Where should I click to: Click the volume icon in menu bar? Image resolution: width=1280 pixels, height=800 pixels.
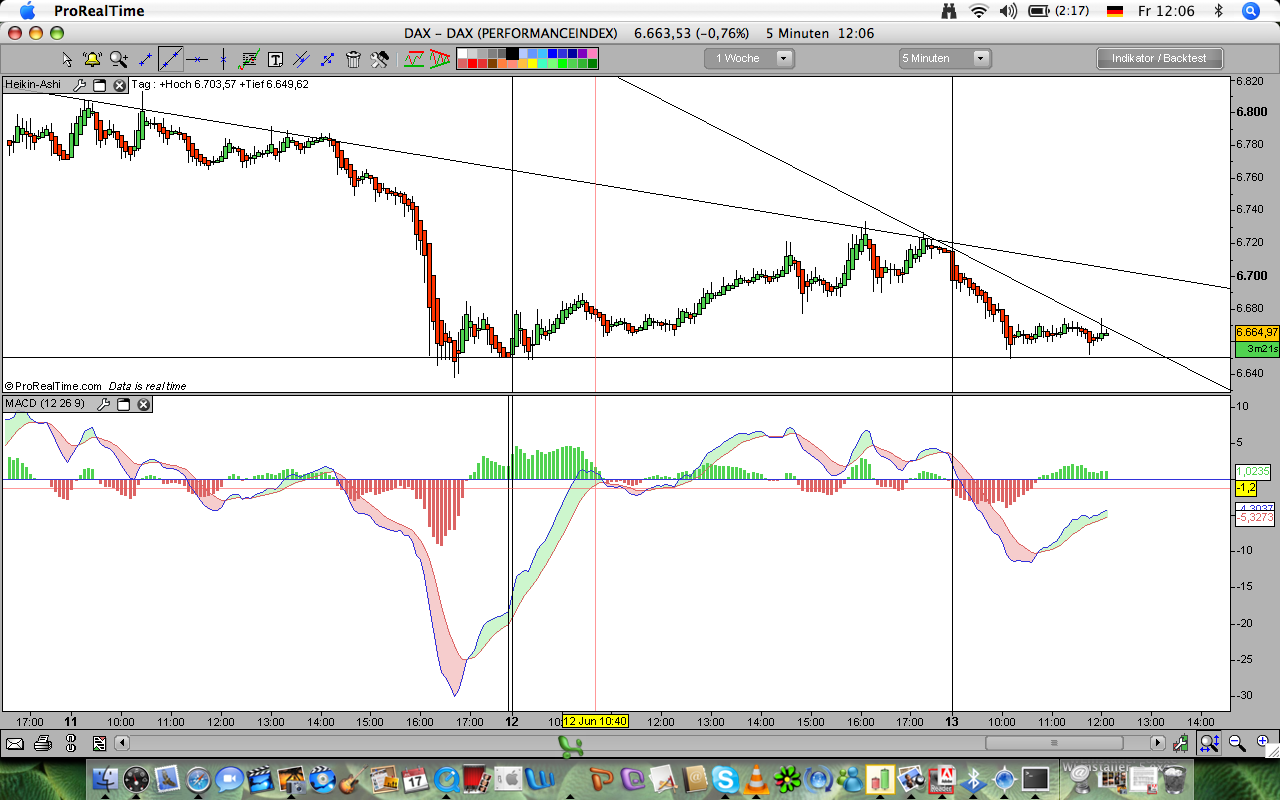tap(1008, 11)
